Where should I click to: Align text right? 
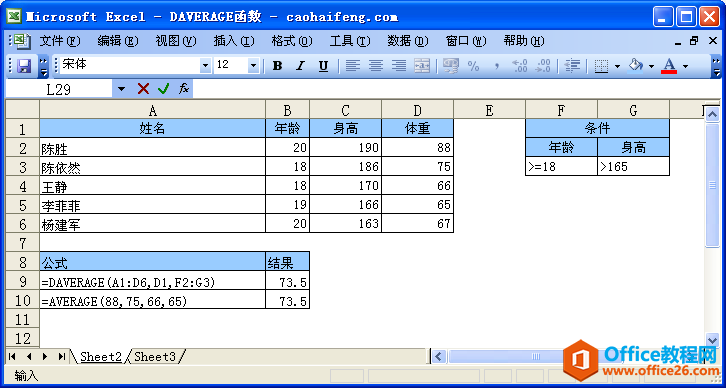(x=398, y=66)
